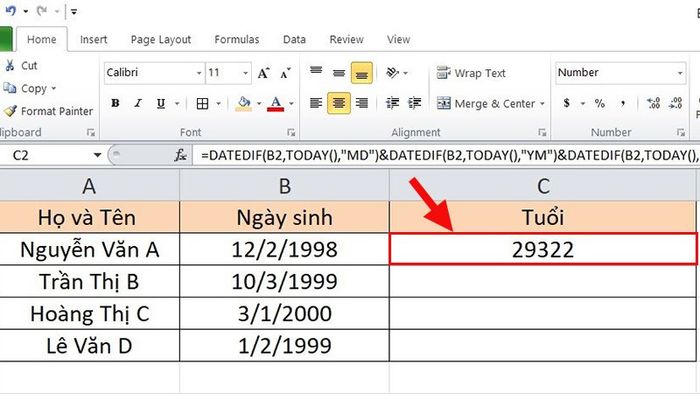700x394 pixels.
Task: Click the Orientation text angle icon
Action: 392,72
